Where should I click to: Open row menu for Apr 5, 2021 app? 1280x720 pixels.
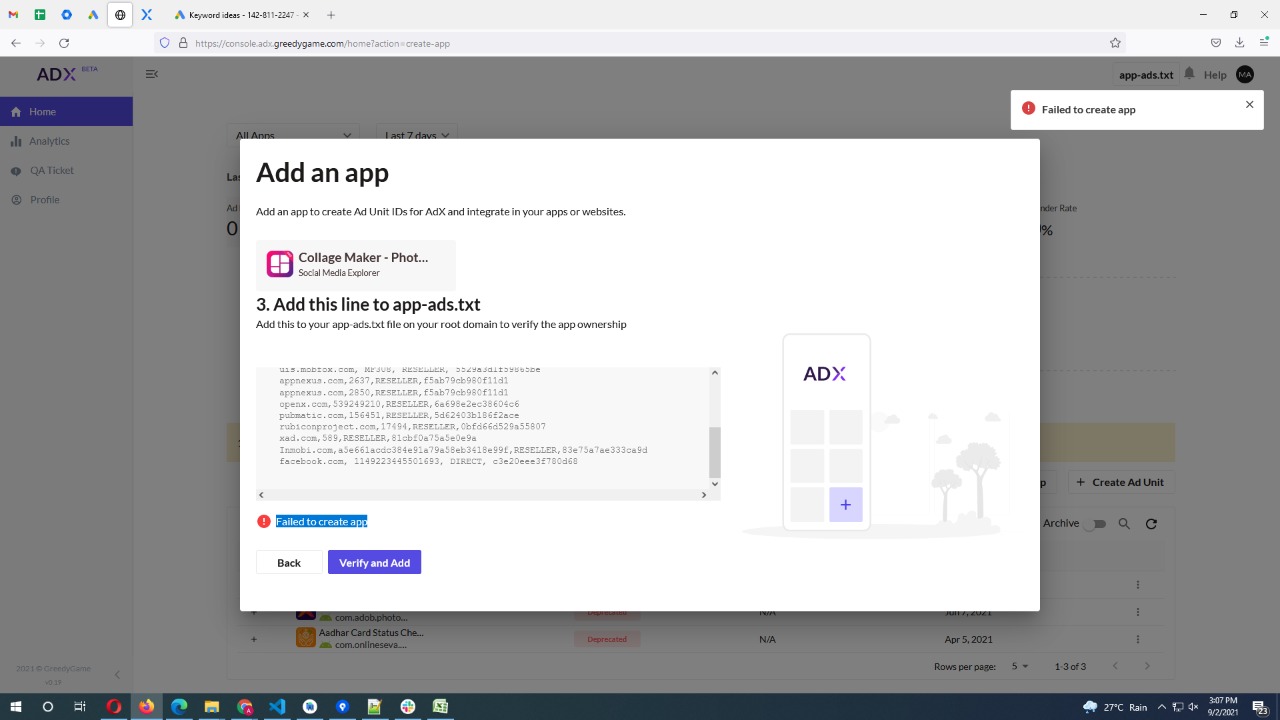[x=1137, y=639]
